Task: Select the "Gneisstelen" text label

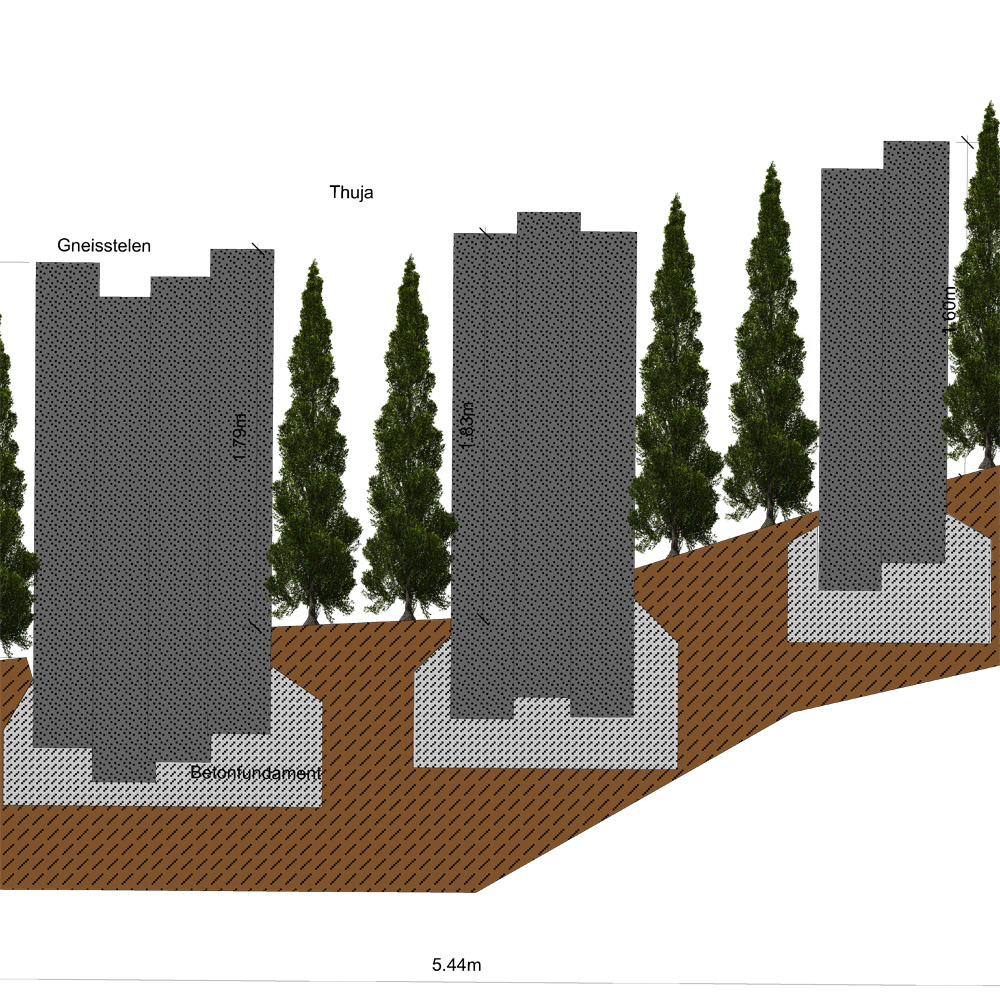Action: (x=104, y=246)
